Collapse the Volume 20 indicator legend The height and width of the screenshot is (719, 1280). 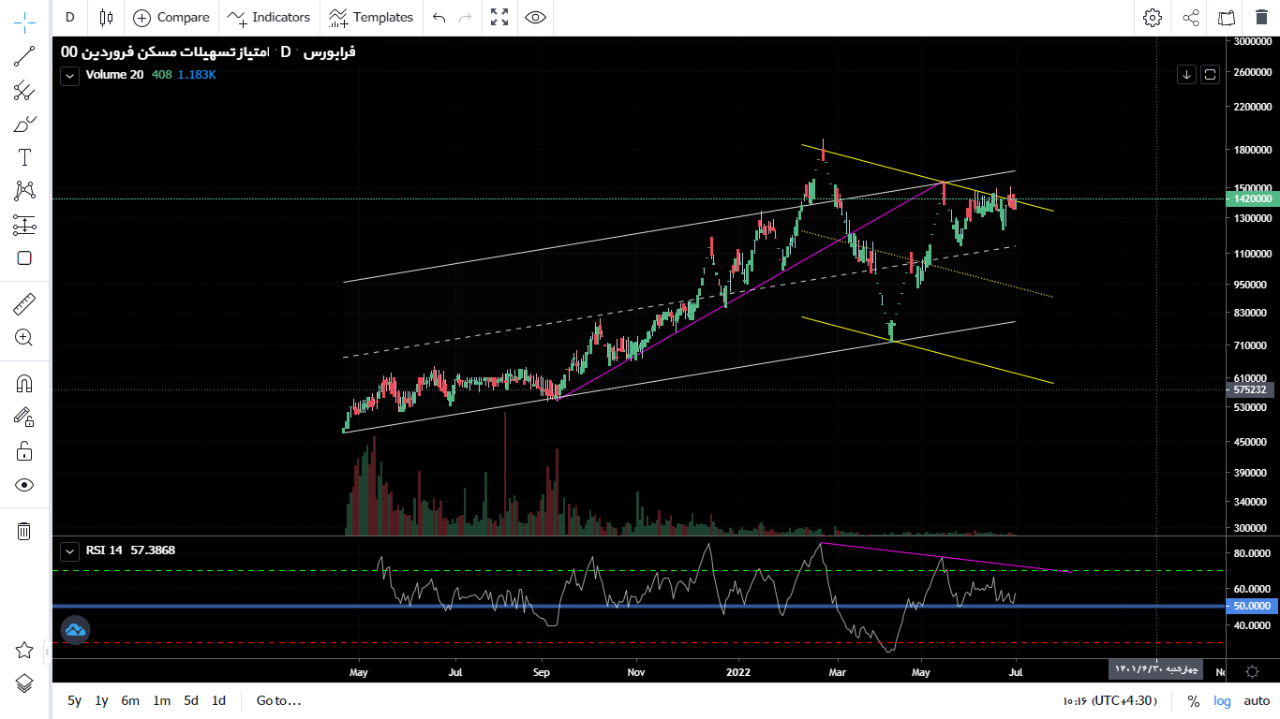(x=69, y=75)
